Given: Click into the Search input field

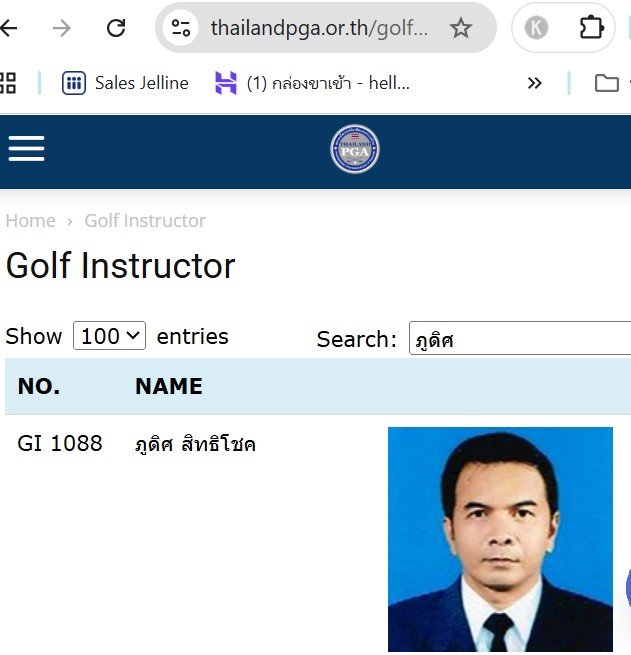Looking at the screenshot, I should [x=520, y=339].
